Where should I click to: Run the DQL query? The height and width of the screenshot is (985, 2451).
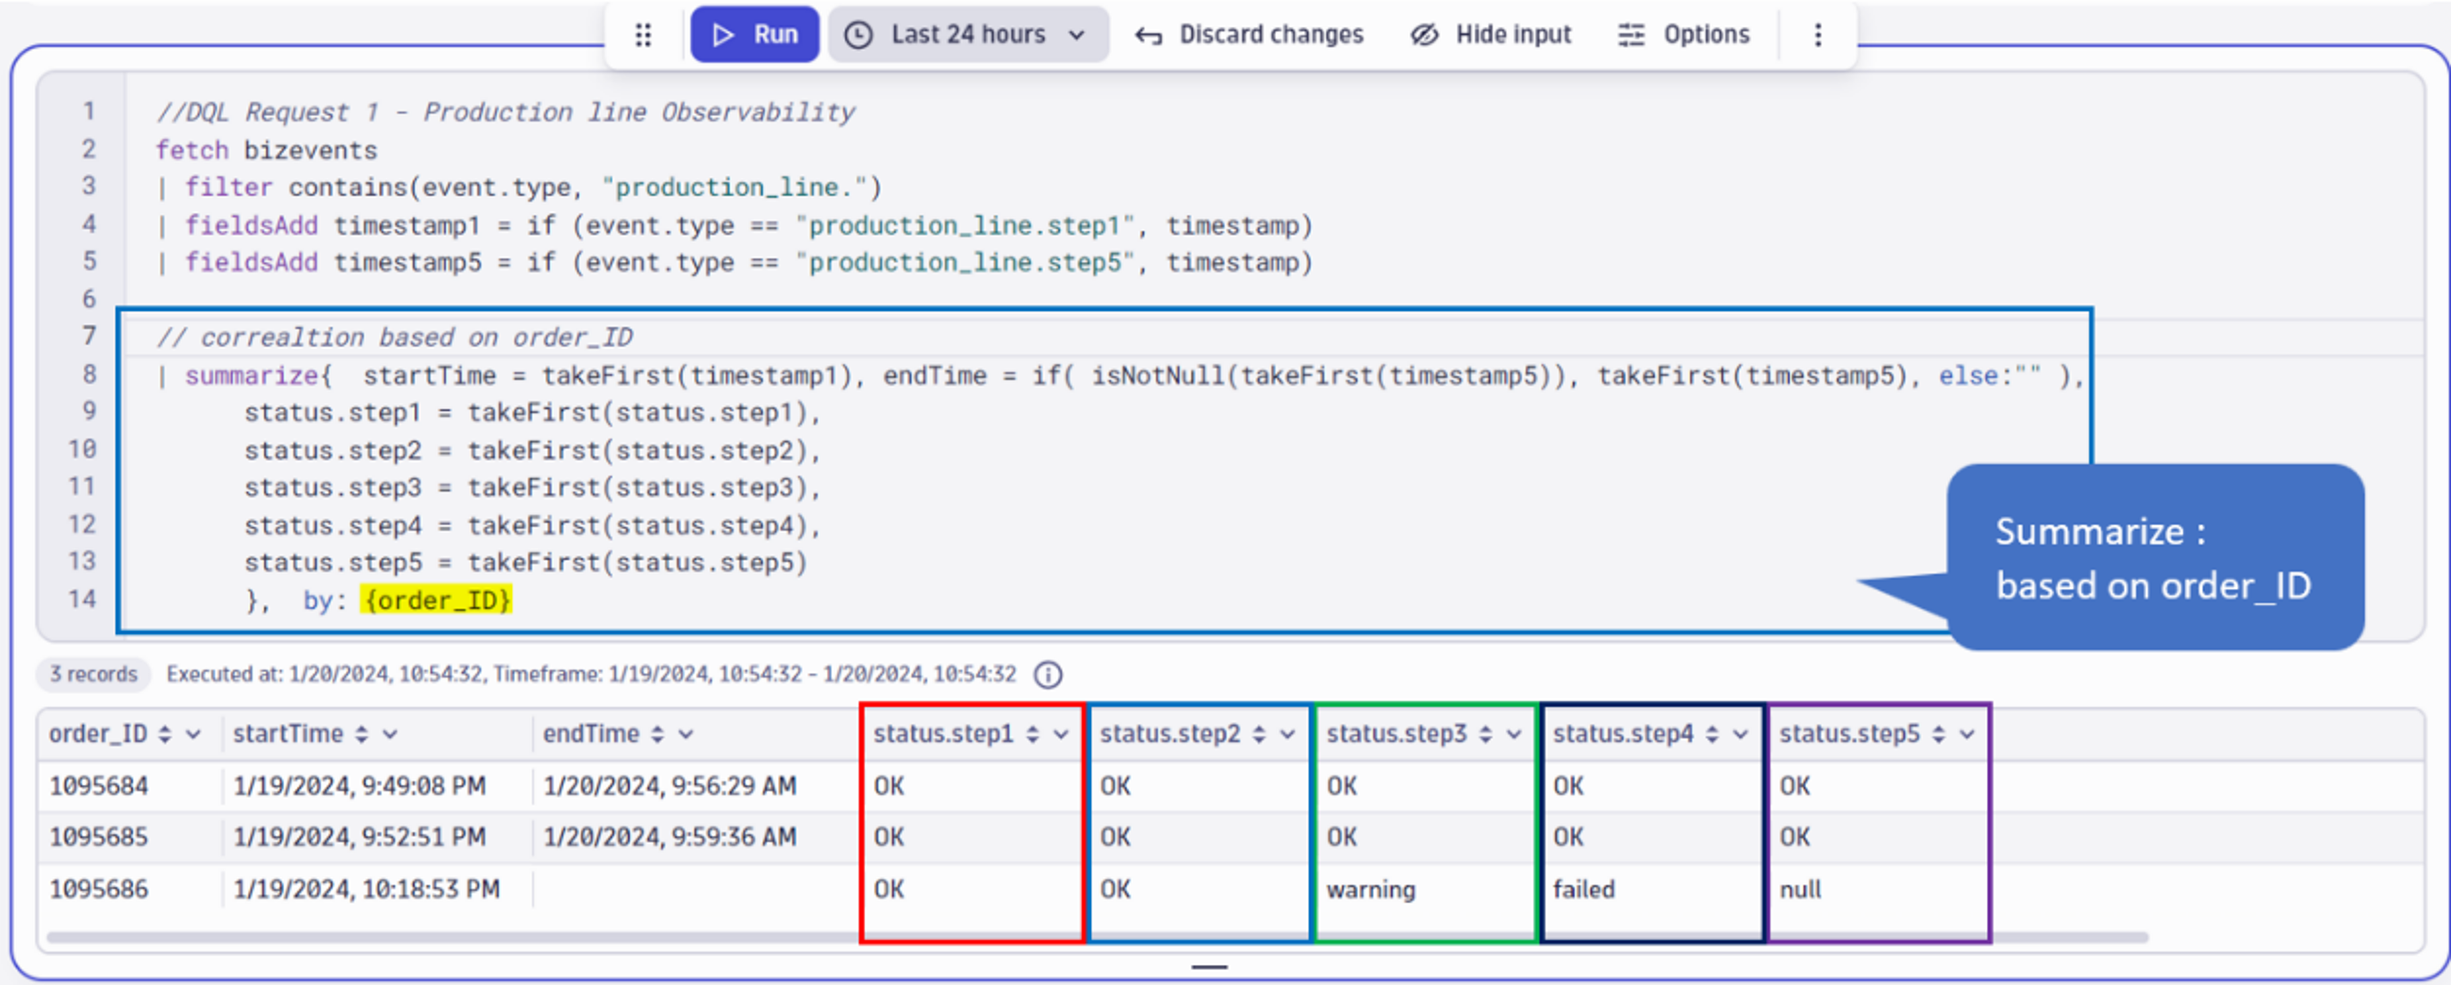tap(755, 33)
